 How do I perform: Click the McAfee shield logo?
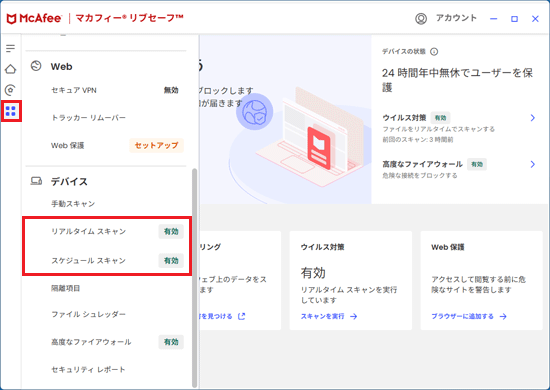click(x=12, y=19)
